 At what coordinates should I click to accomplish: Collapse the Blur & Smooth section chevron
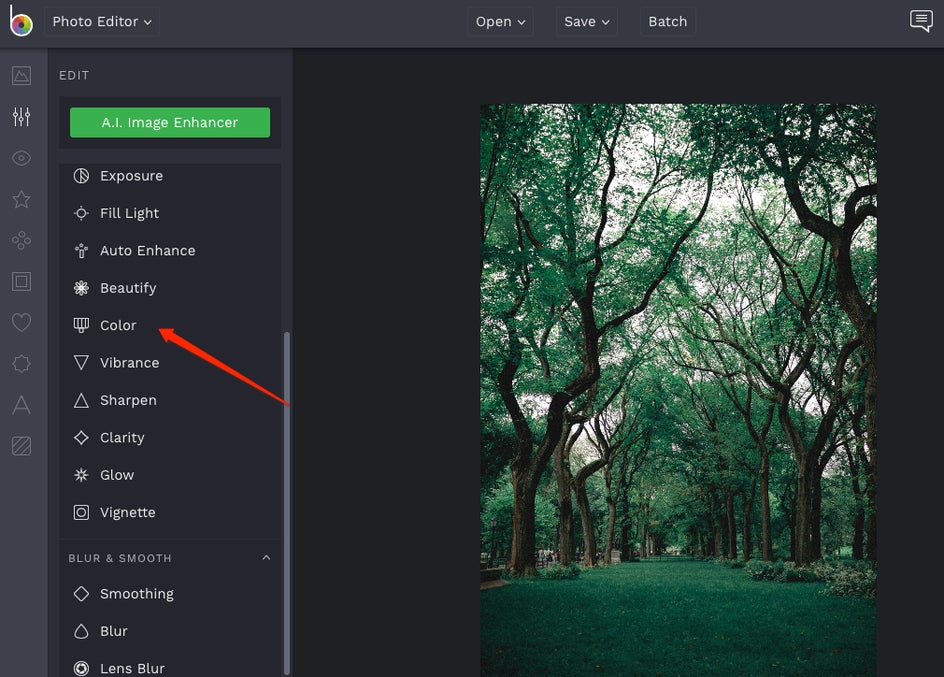pyautogui.click(x=266, y=558)
